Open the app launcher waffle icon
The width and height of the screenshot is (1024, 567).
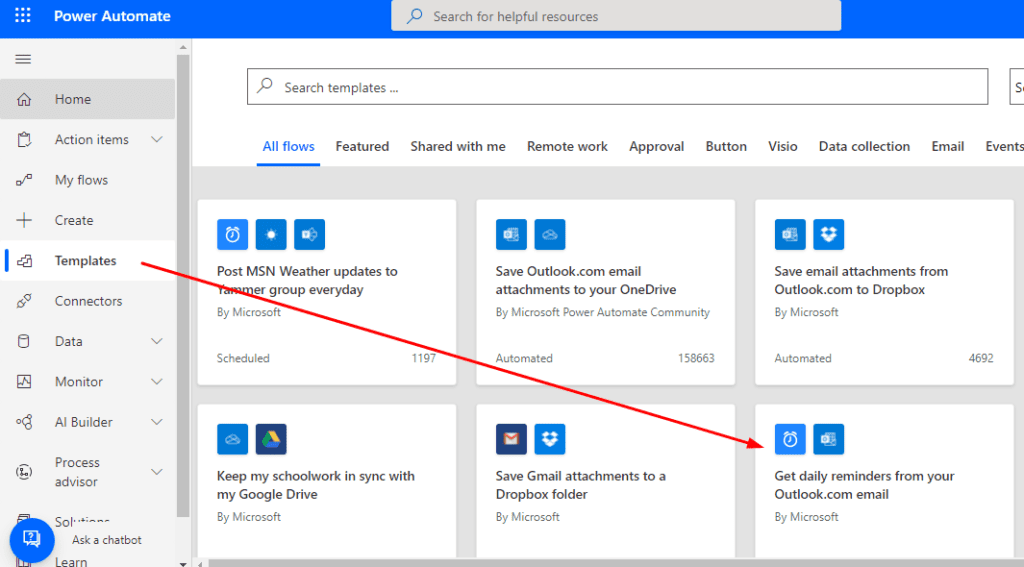pos(22,16)
